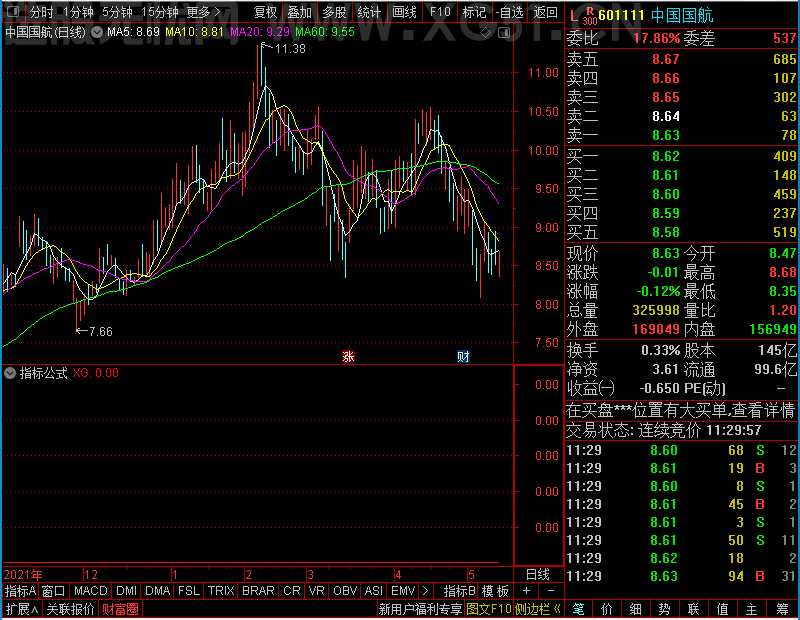Click the 标记 mark button
The width and height of the screenshot is (800, 620).
pos(474,12)
